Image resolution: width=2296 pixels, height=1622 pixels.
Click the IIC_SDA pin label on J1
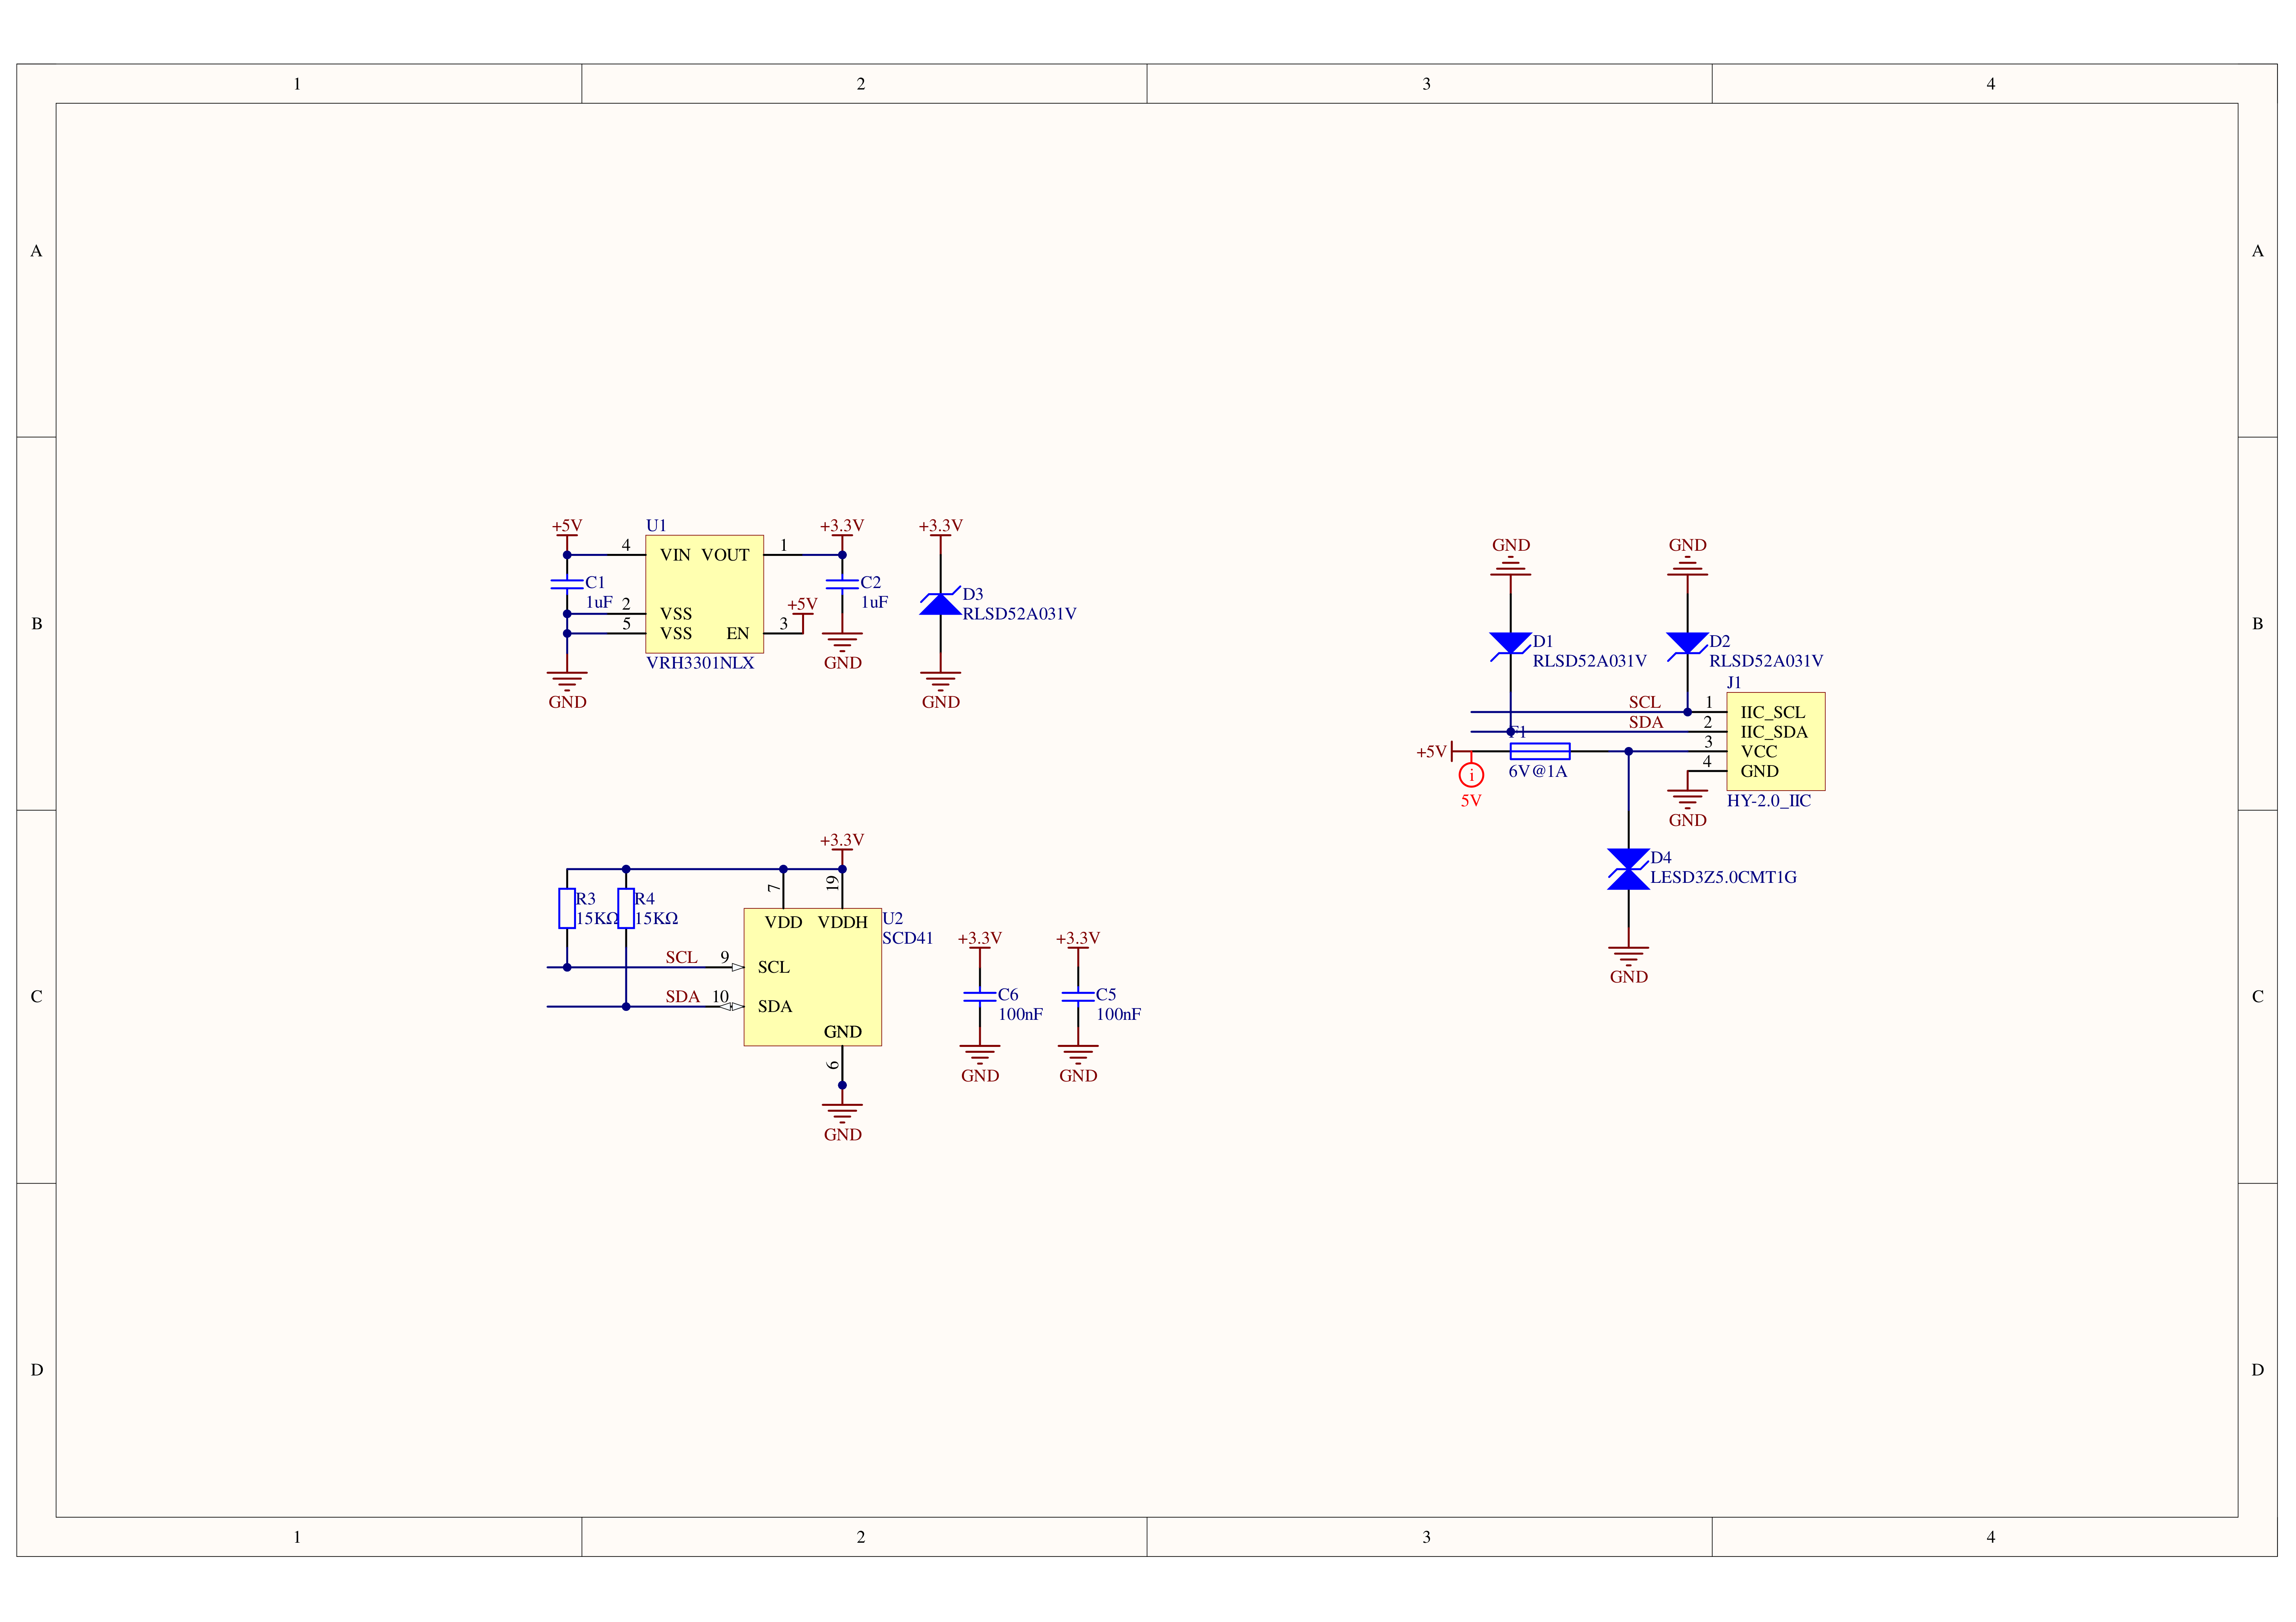(1773, 732)
